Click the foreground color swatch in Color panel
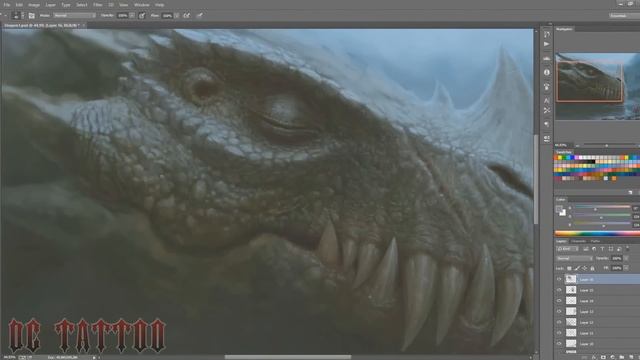640x360 pixels. click(559, 209)
